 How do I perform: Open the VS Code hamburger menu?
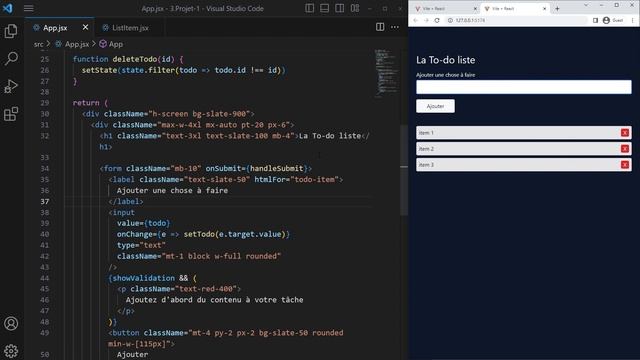(29, 8)
